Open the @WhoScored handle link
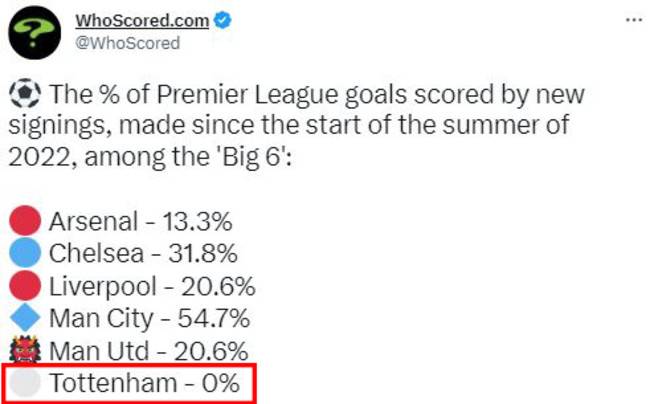Image resolution: width=650 pixels, height=404 pixels. pos(127,43)
